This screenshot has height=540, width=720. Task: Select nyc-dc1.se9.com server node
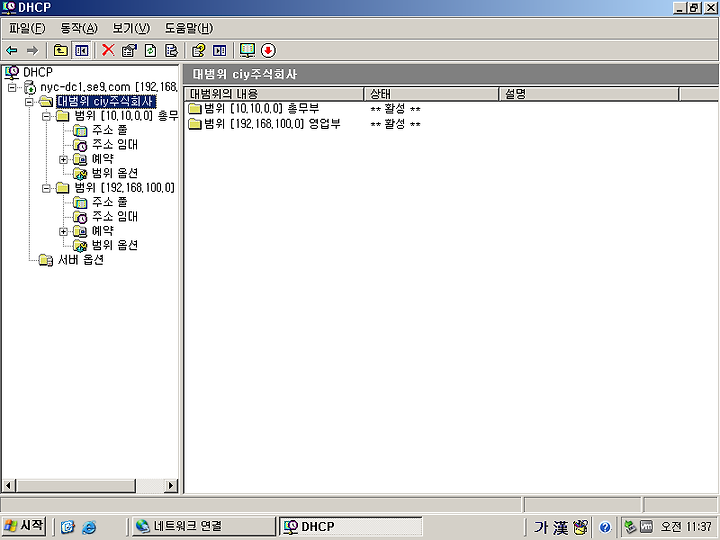pyautogui.click(x=108, y=87)
